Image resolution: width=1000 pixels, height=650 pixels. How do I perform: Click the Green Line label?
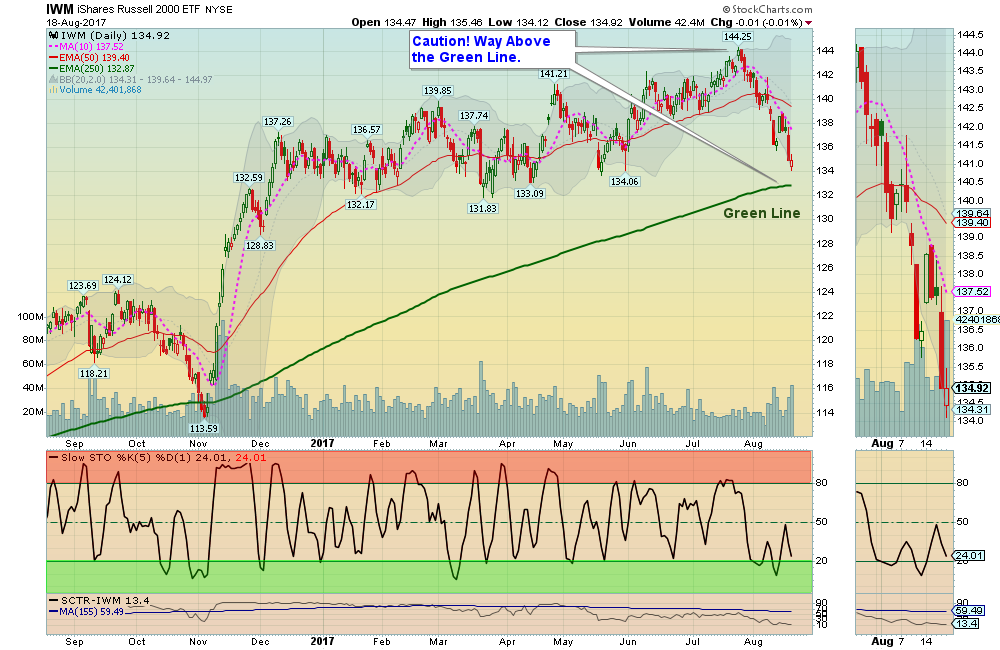tap(761, 213)
